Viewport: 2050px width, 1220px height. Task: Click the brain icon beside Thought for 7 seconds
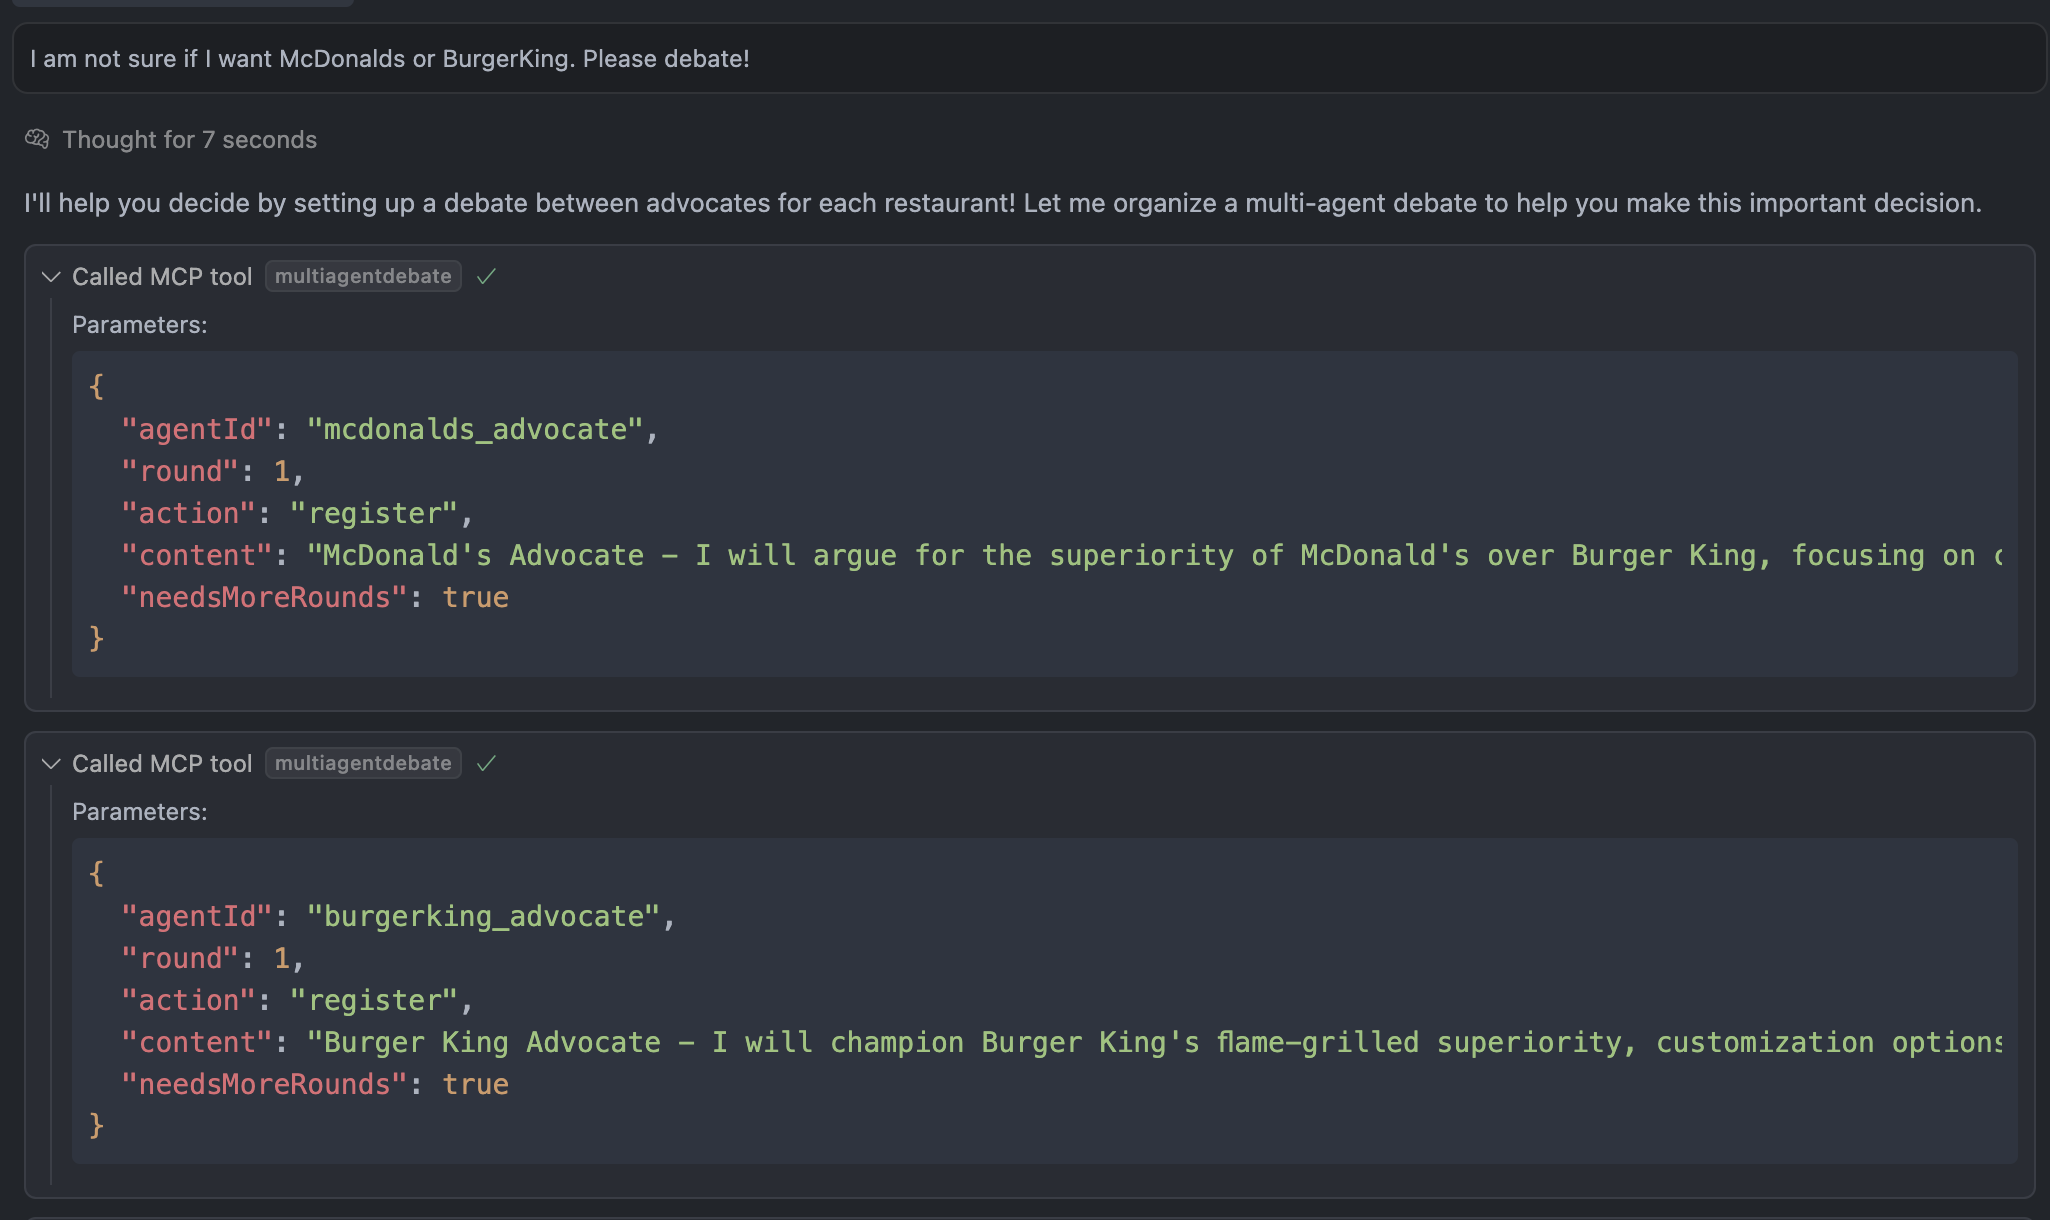click(x=37, y=139)
